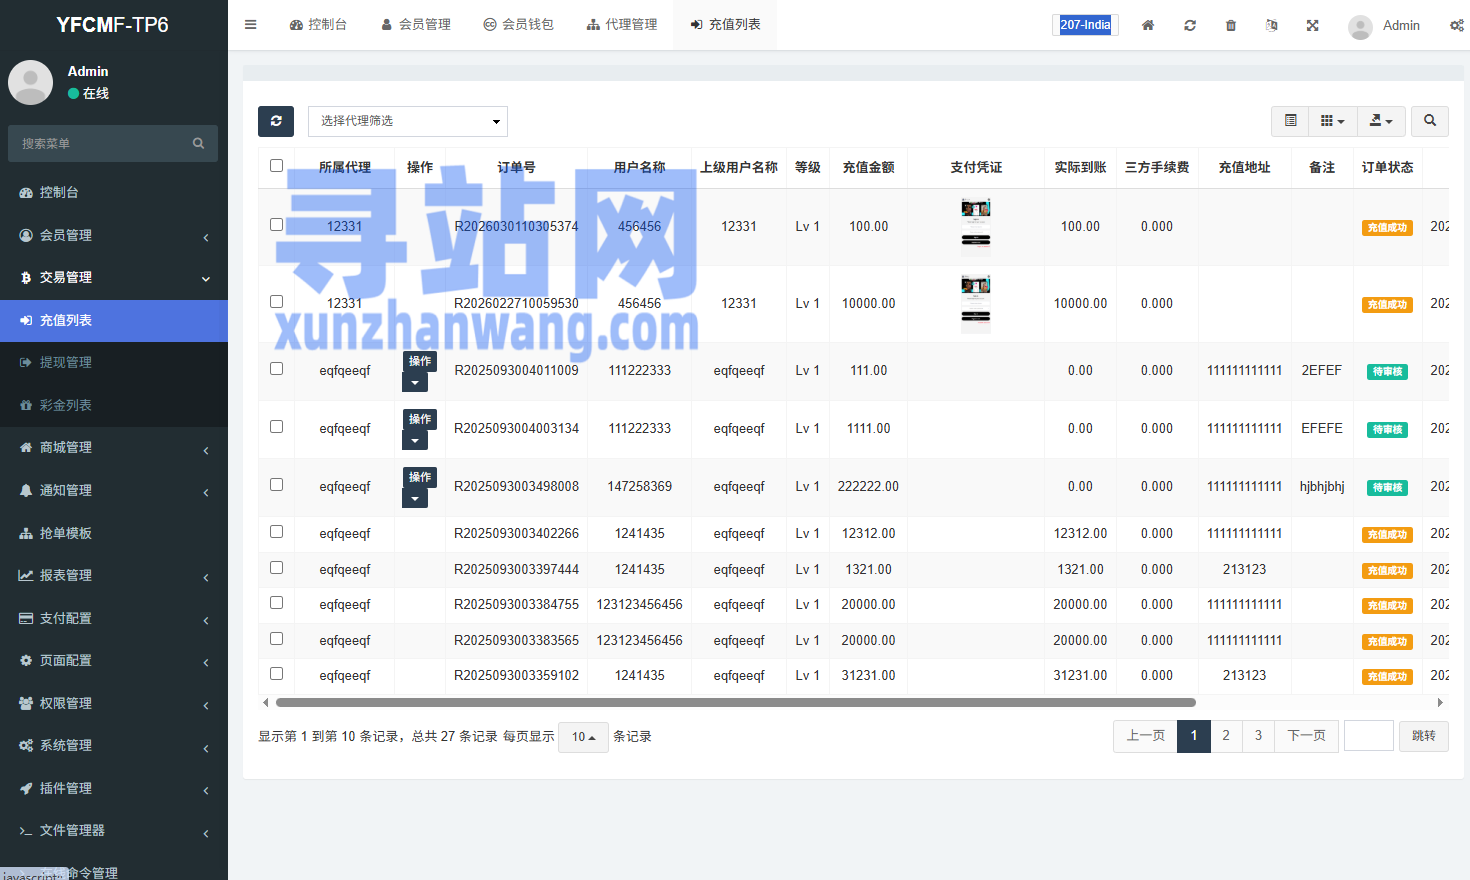Open the export data dropdown
Screen dimensions: 1470x880
(1381, 121)
